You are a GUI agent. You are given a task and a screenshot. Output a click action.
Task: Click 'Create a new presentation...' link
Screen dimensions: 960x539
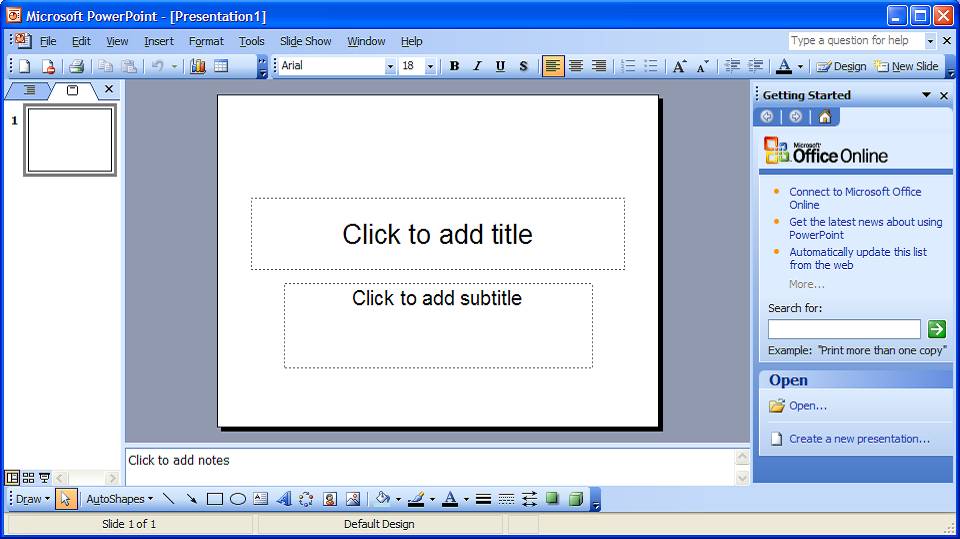coord(859,439)
